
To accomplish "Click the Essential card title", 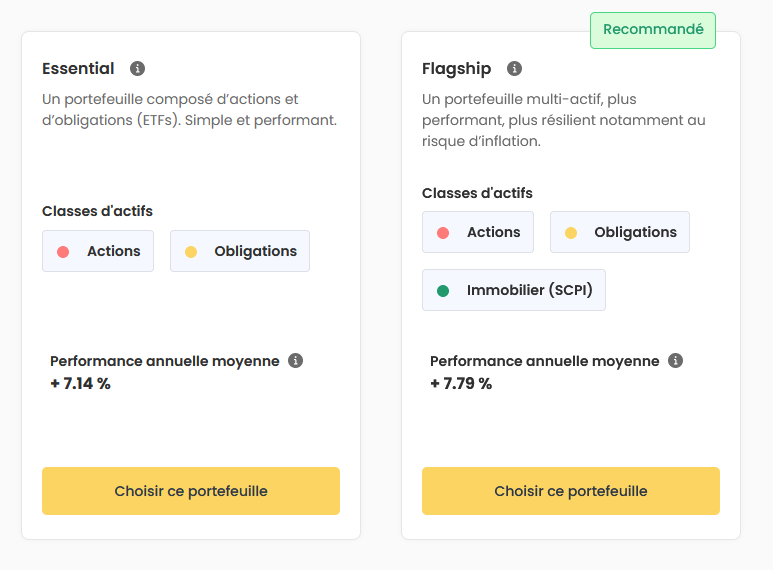I will pos(78,69).
